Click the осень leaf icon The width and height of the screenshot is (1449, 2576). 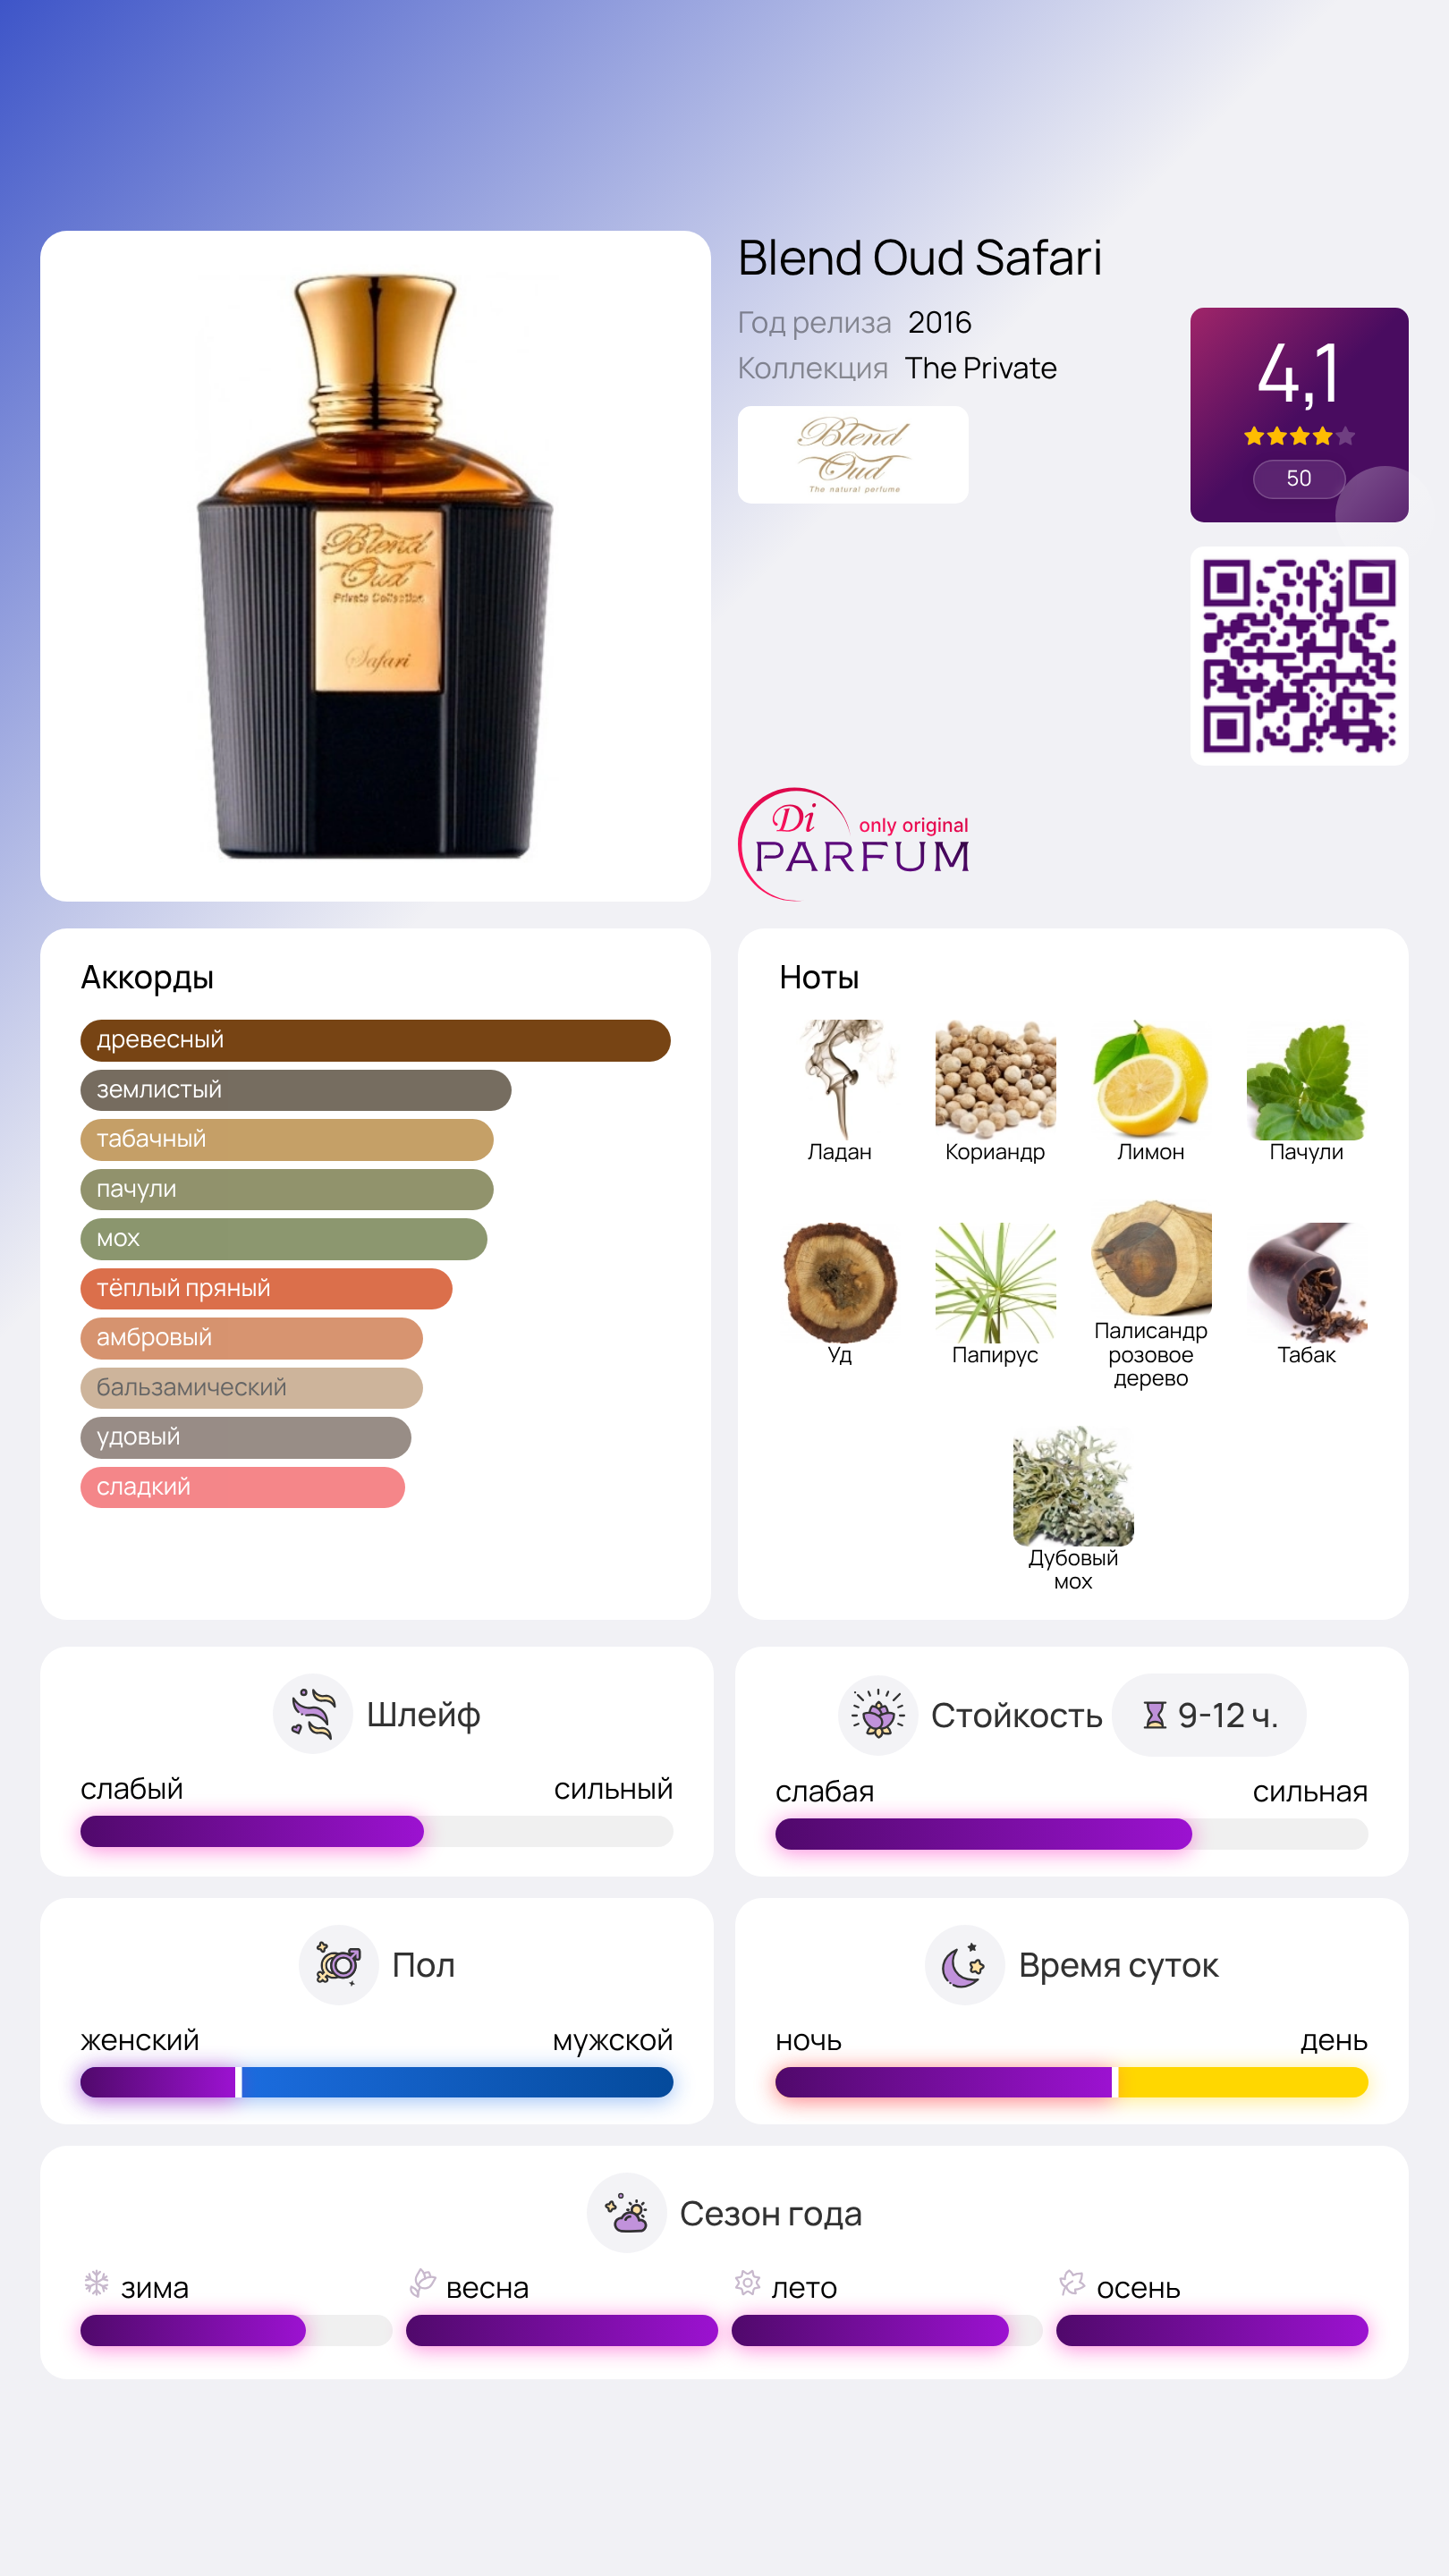(x=1072, y=2283)
